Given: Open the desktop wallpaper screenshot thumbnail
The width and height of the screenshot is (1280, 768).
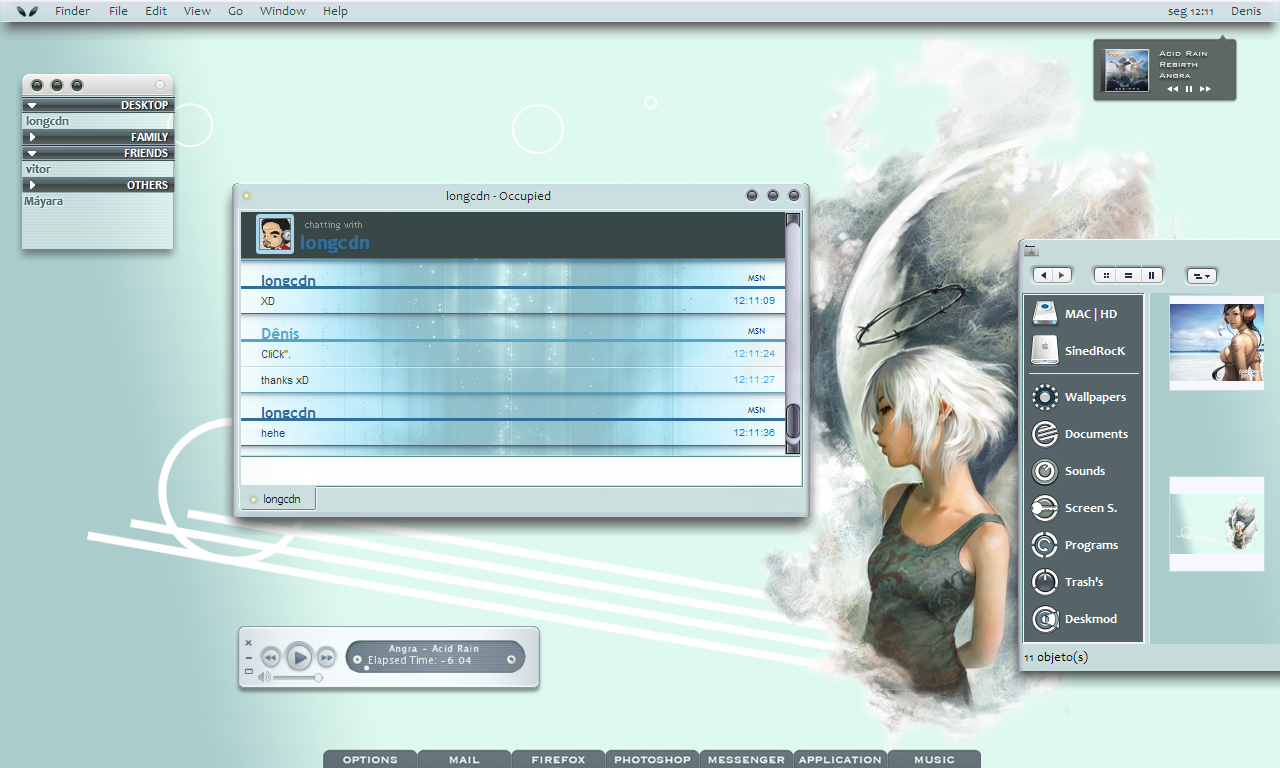Looking at the screenshot, I should click(1217, 524).
